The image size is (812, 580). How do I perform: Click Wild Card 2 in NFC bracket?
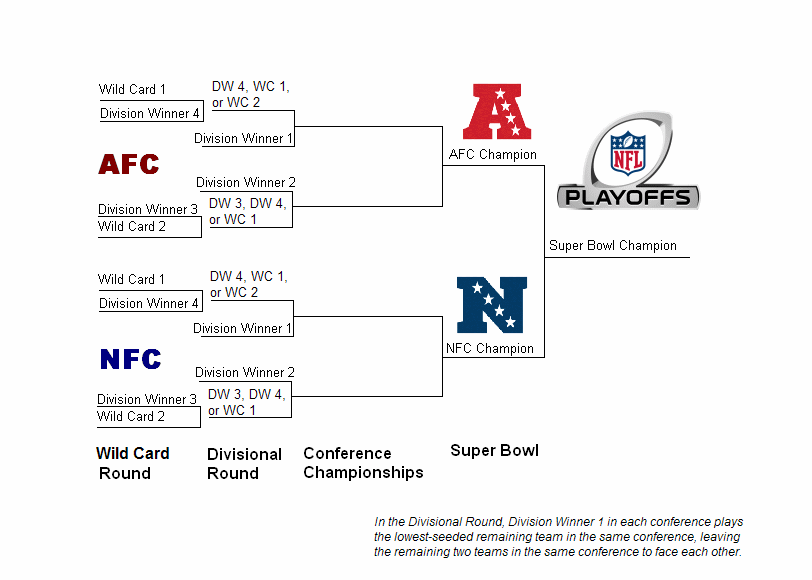(131, 416)
